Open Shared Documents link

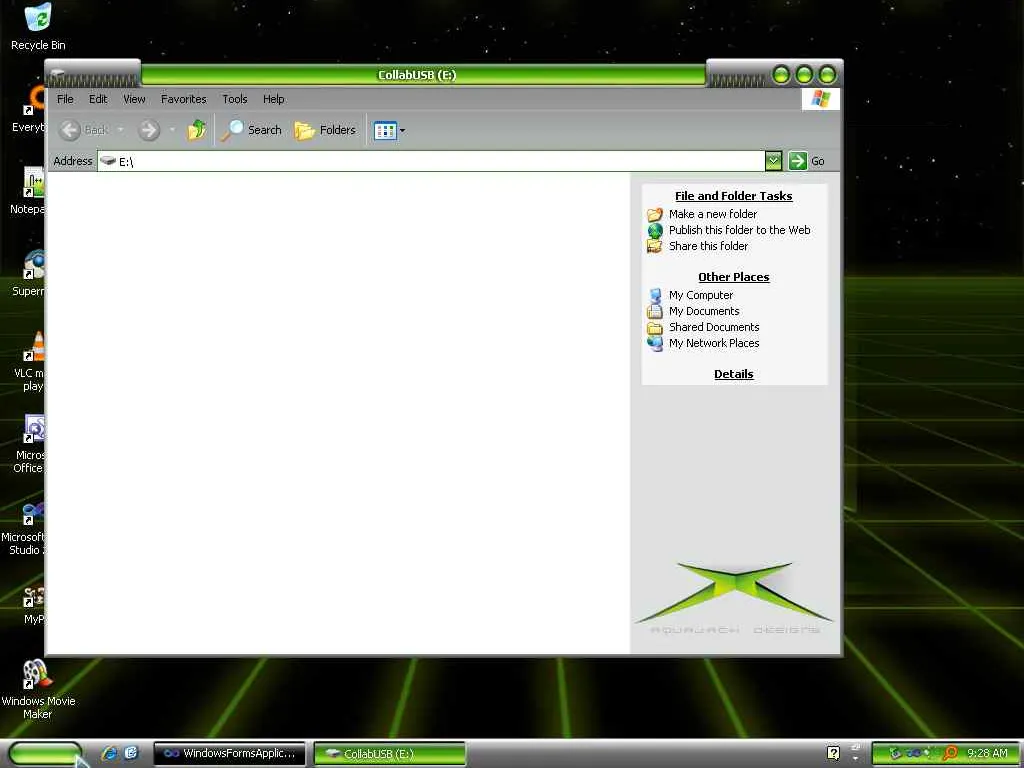tap(714, 327)
